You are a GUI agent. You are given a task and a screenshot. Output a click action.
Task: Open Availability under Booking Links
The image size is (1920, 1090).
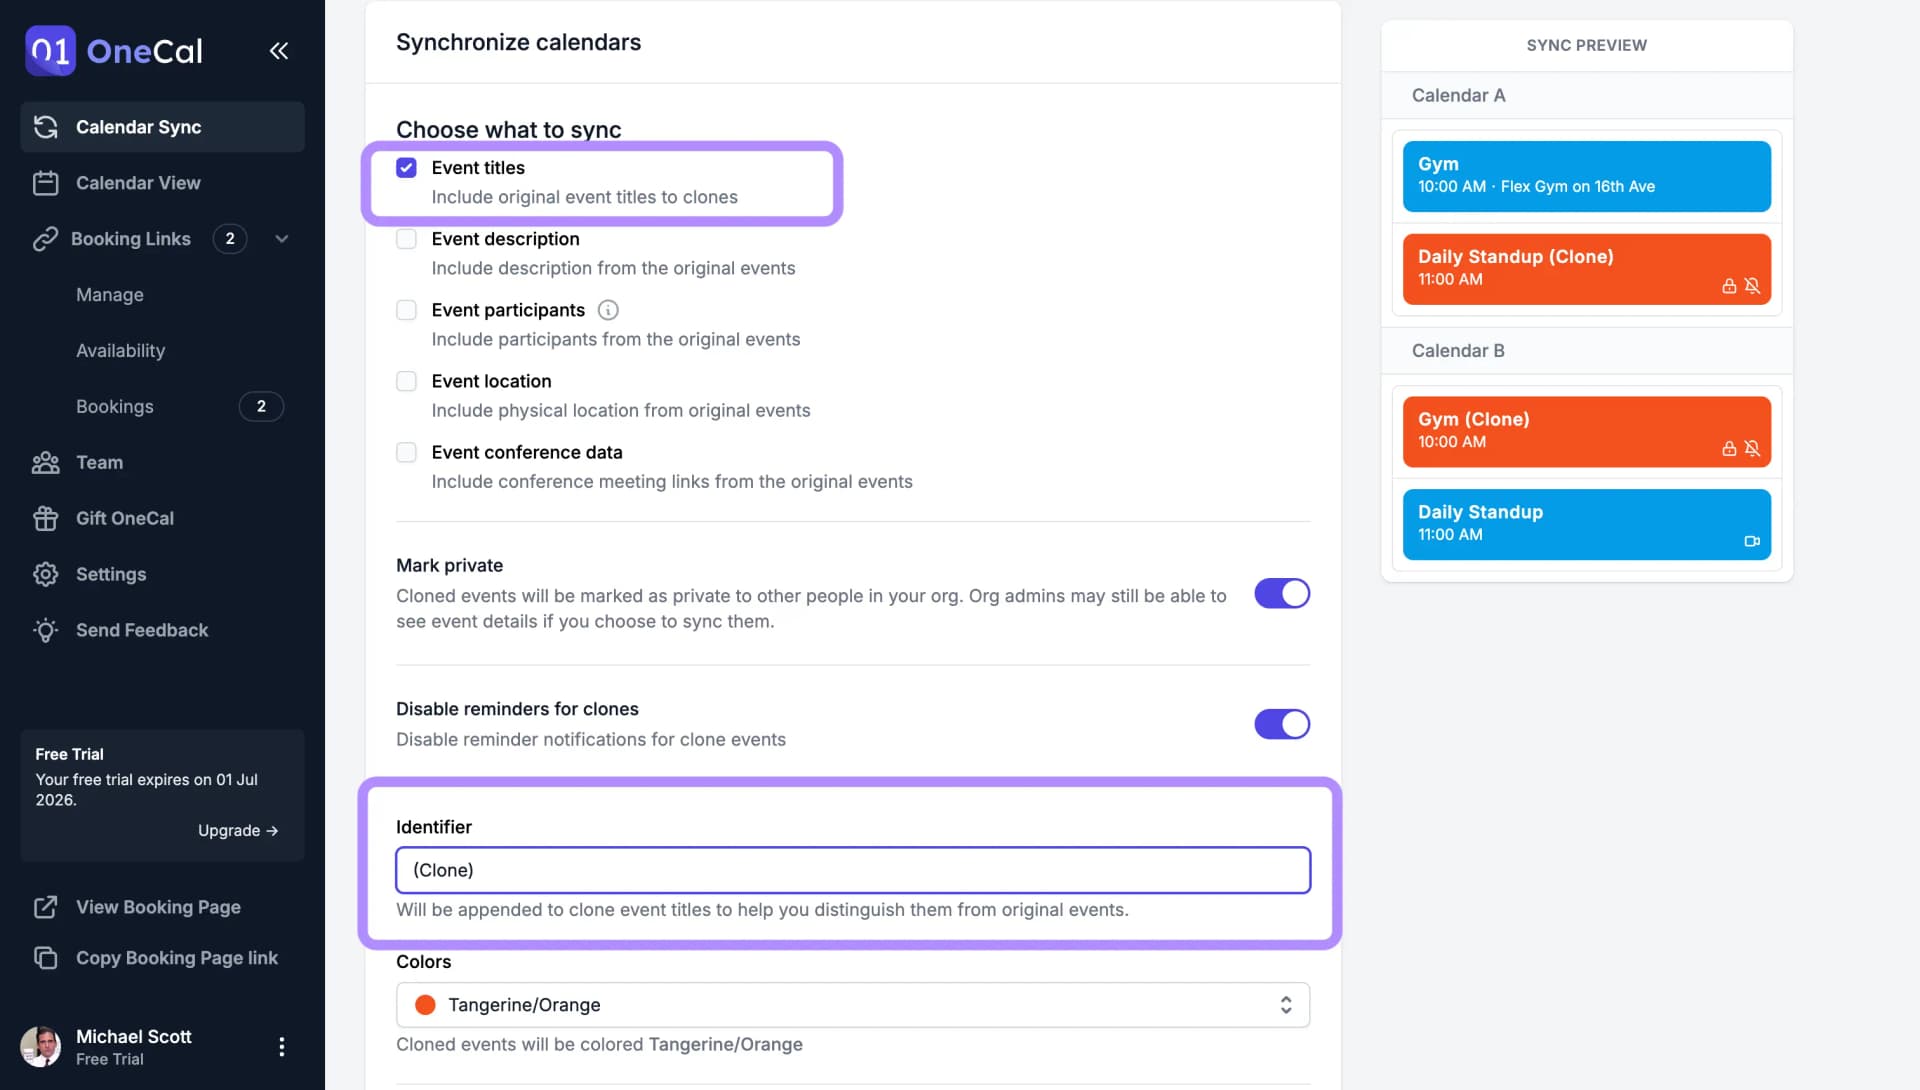point(119,349)
